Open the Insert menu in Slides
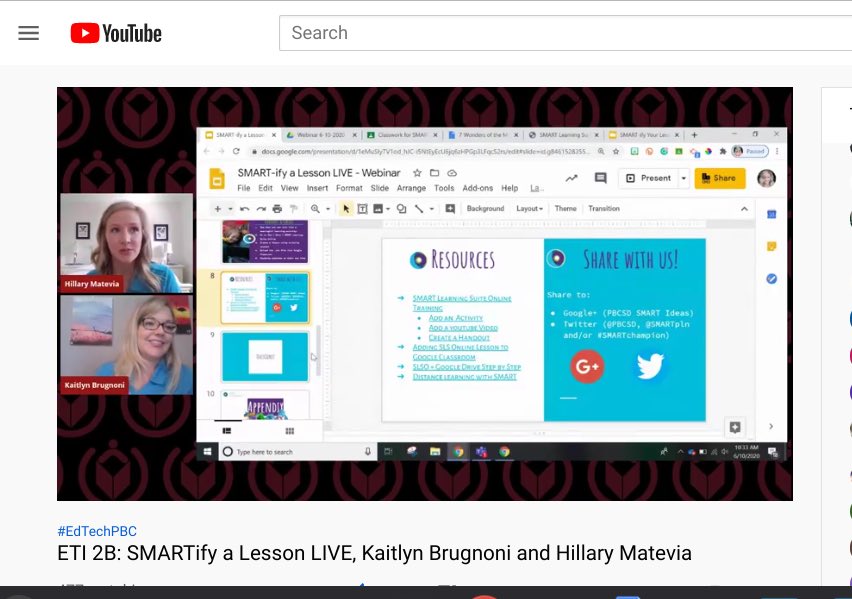Viewport: 852px width, 599px height. pyautogui.click(x=317, y=188)
